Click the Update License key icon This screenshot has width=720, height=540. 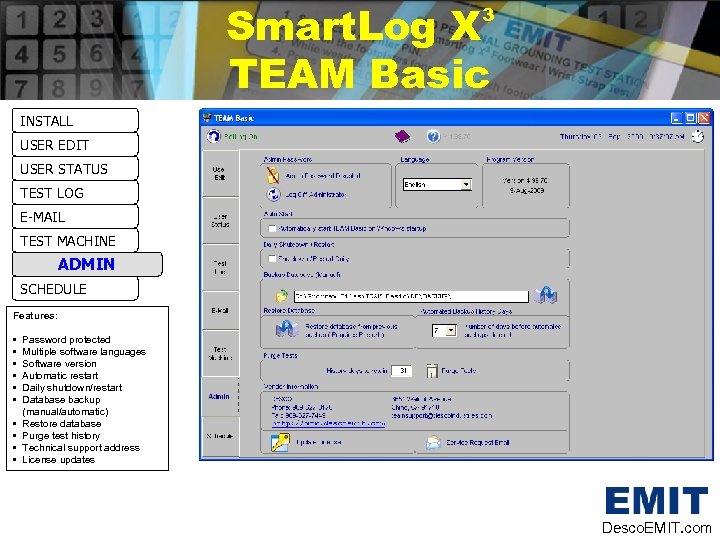click(x=280, y=442)
